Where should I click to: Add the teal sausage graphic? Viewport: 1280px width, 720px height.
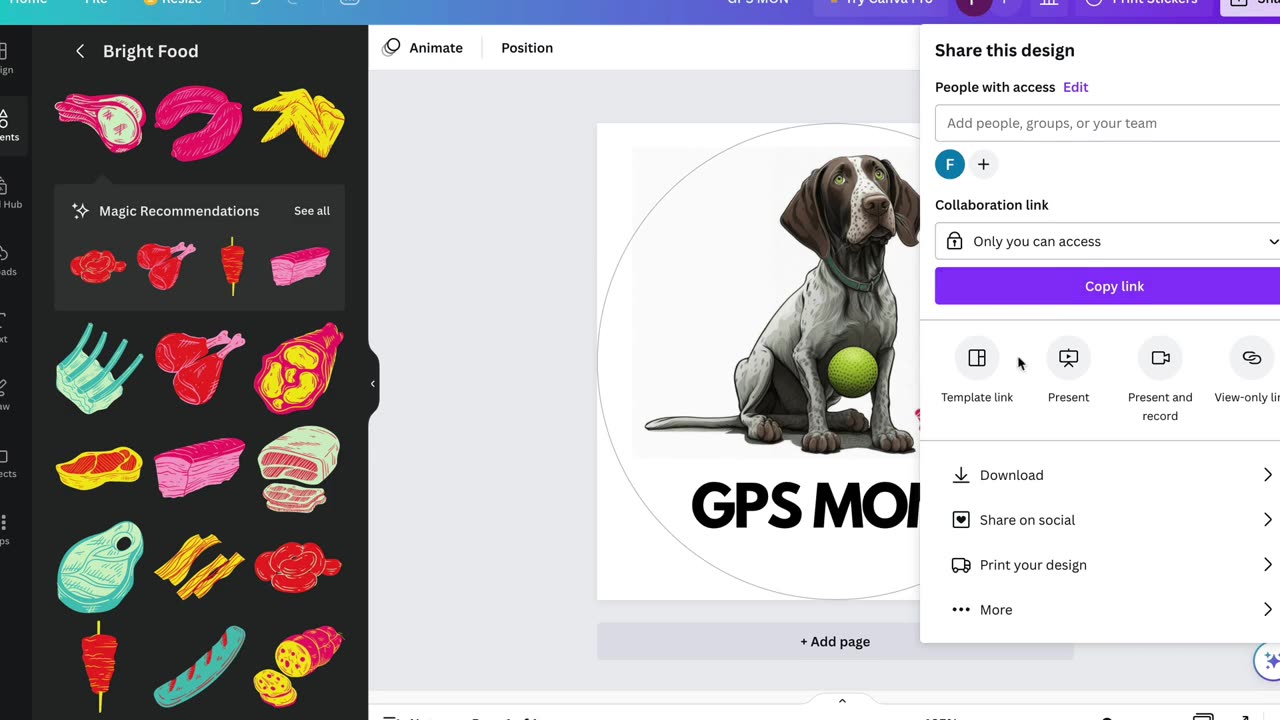200,666
